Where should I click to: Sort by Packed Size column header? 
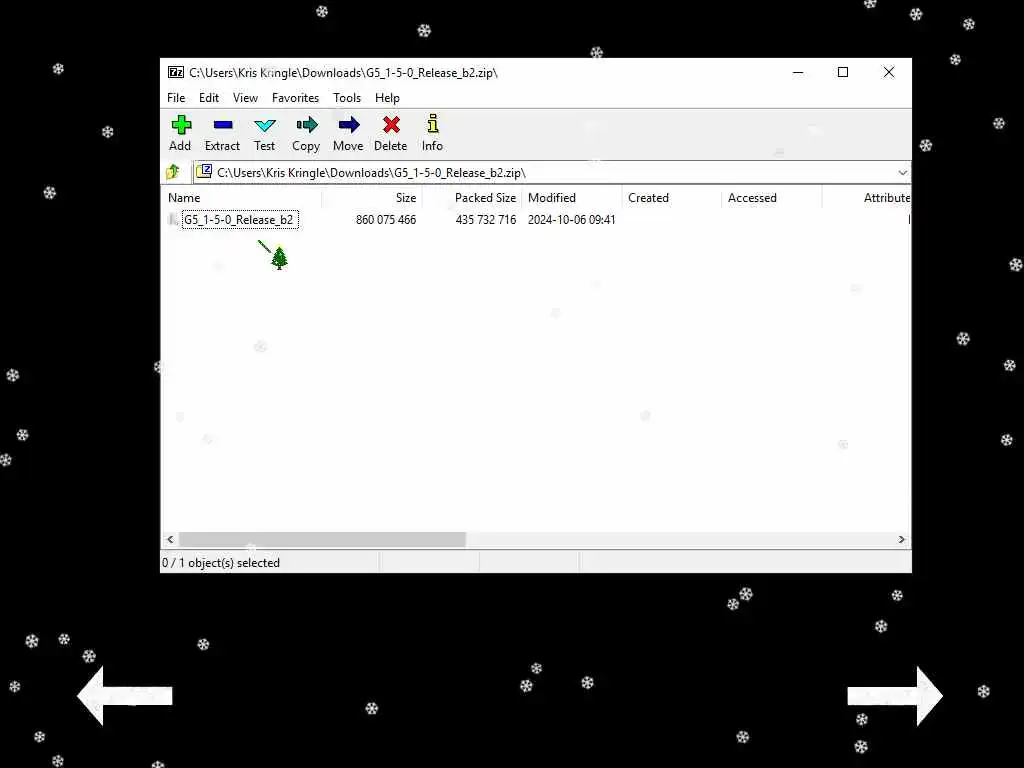coord(472,198)
